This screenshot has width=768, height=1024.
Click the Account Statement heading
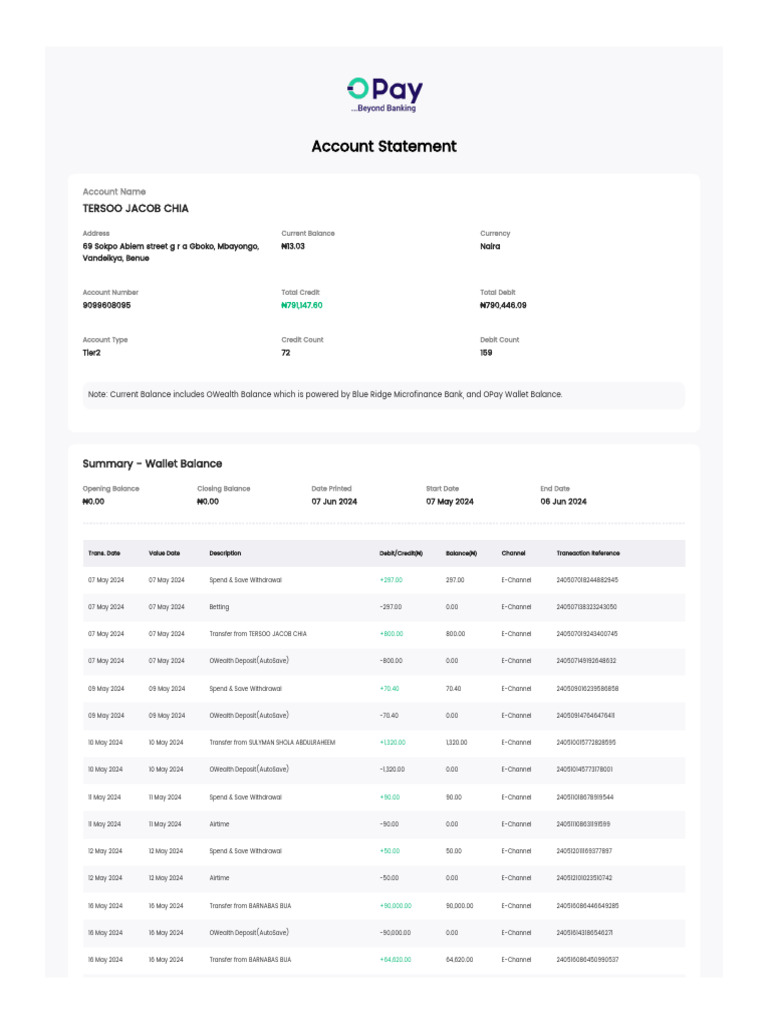tap(384, 146)
